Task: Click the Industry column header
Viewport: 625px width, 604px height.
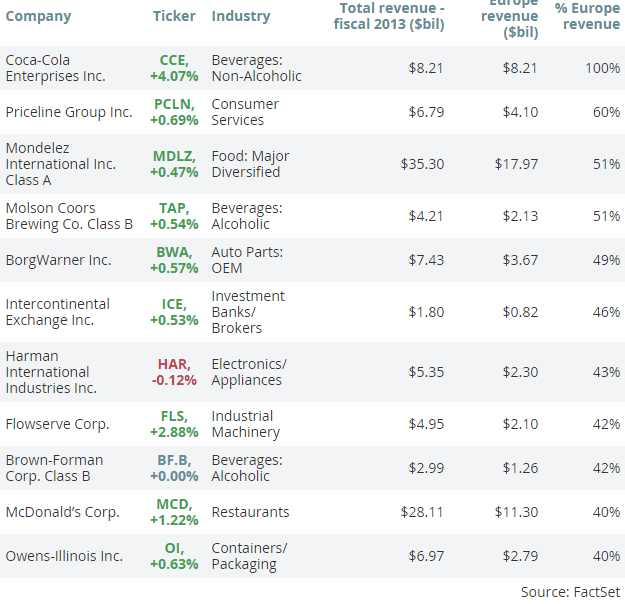Action: point(241,16)
